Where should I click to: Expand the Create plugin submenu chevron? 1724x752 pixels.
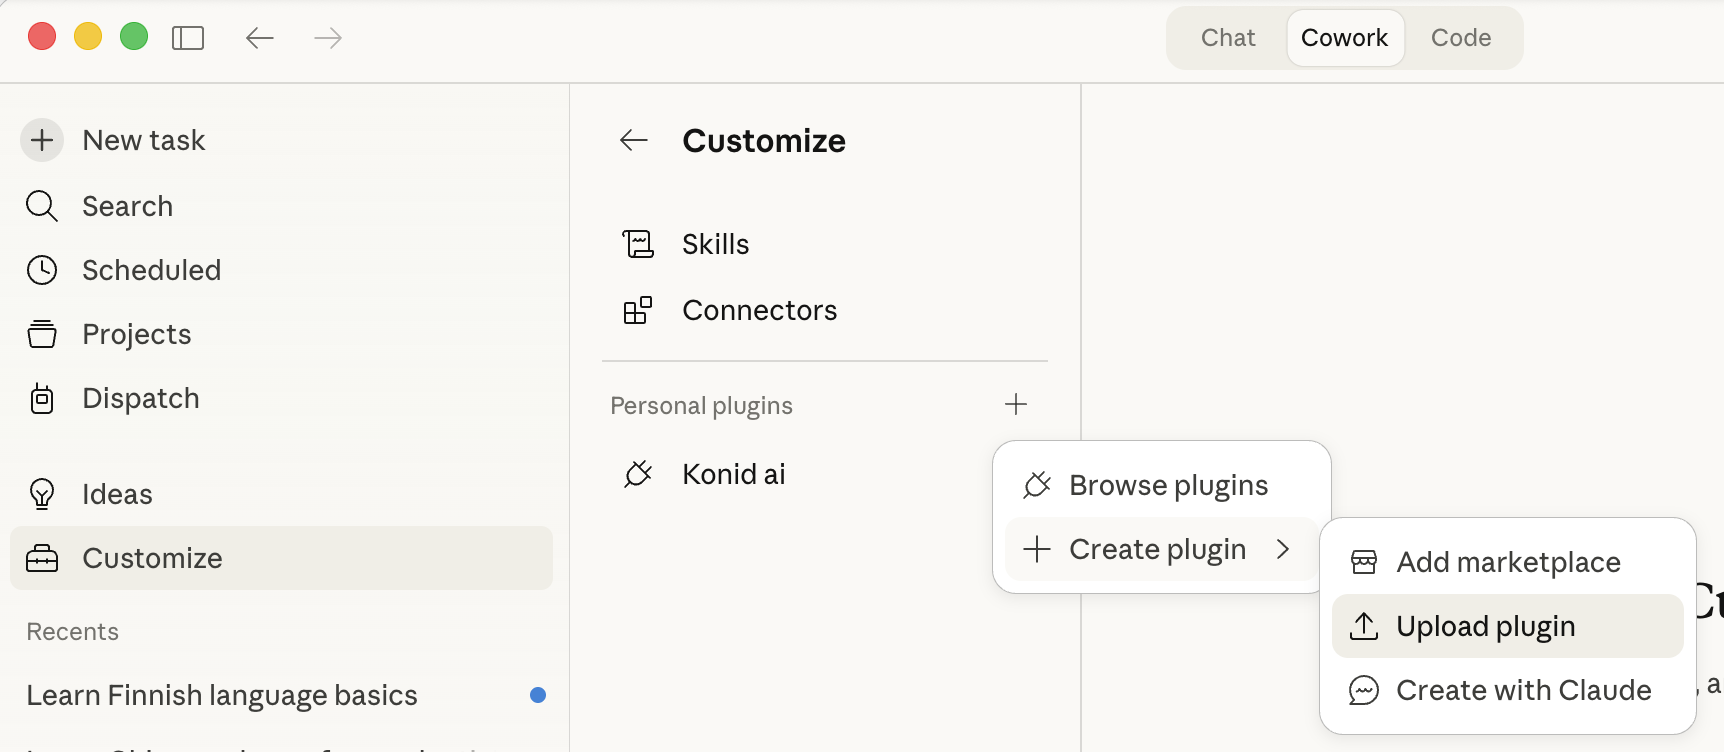pos(1283,549)
